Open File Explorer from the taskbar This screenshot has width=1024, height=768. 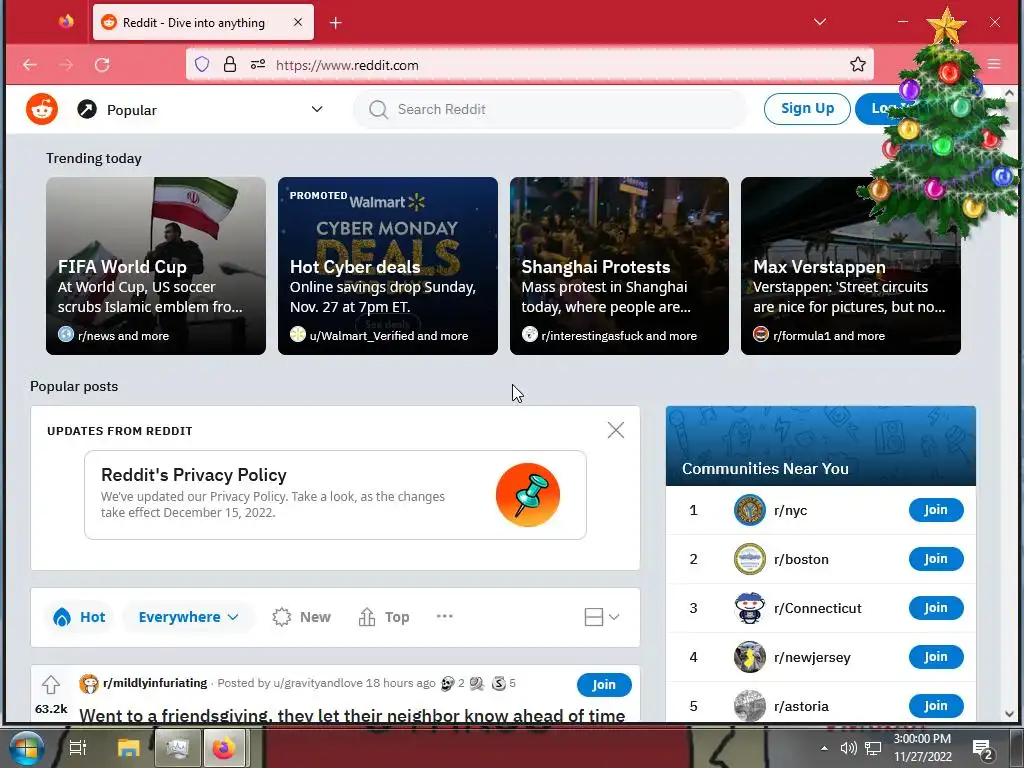[x=129, y=748]
